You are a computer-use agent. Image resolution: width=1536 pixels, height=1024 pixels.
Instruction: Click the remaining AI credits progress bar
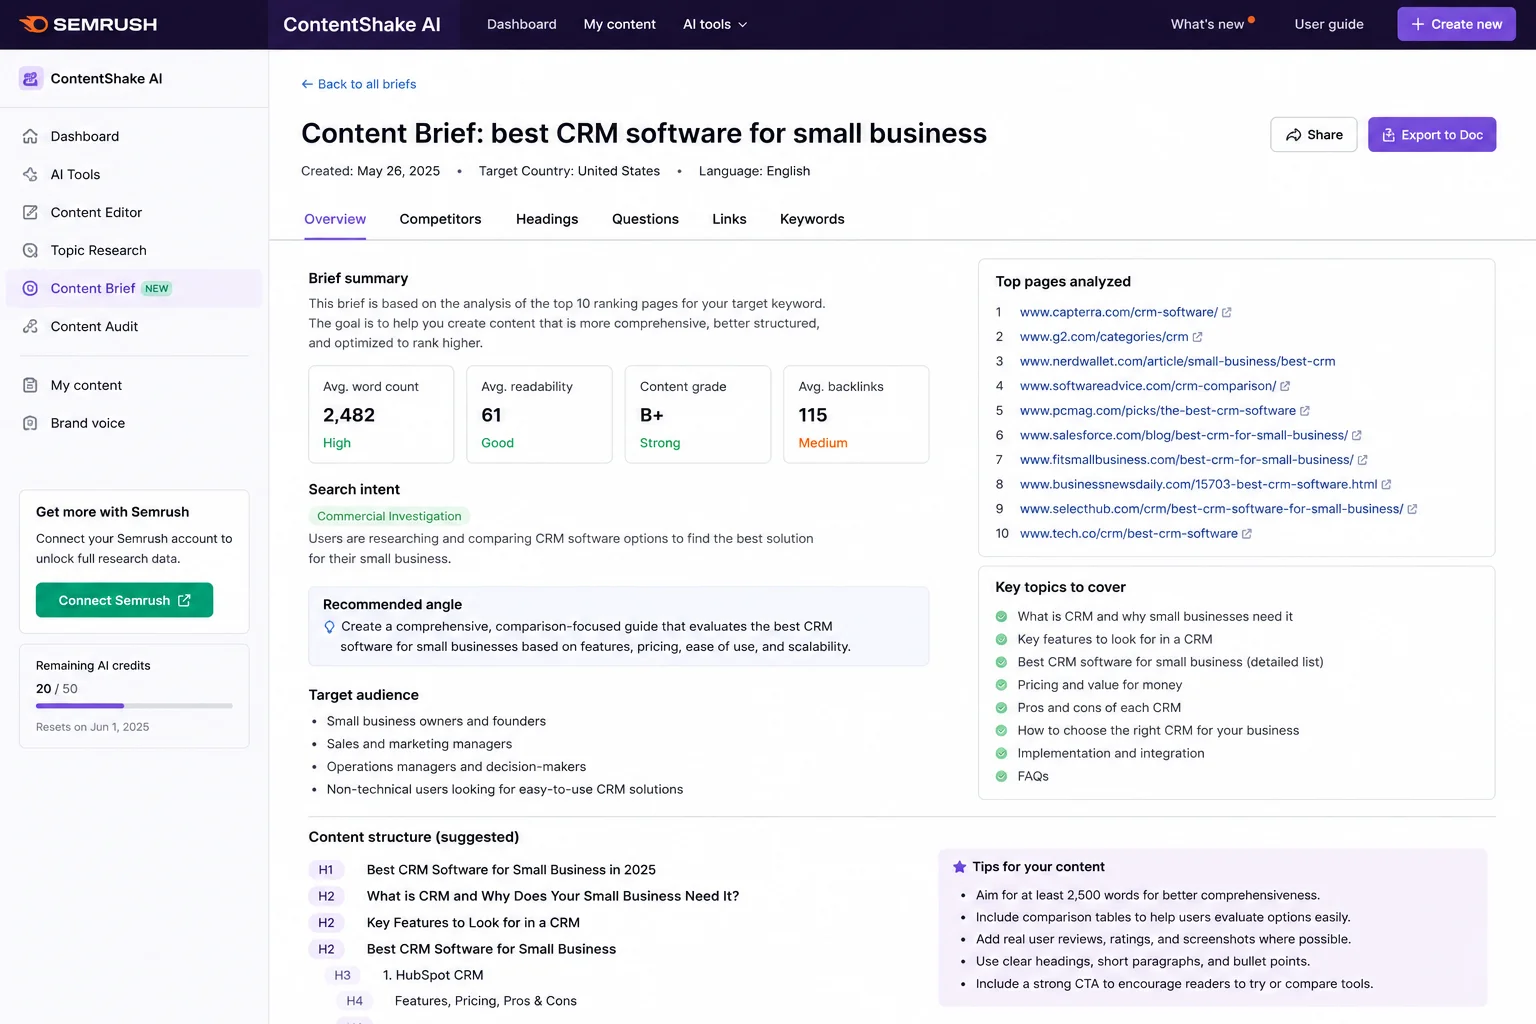click(x=134, y=706)
